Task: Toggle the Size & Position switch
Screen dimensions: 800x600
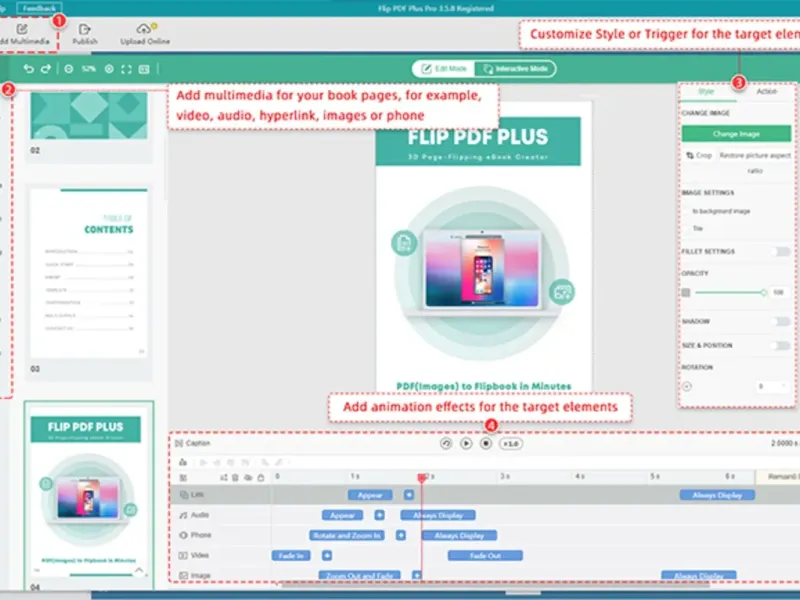Action: click(781, 345)
